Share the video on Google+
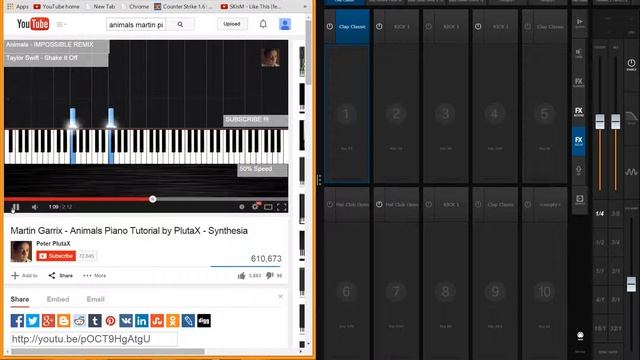 coord(48,320)
